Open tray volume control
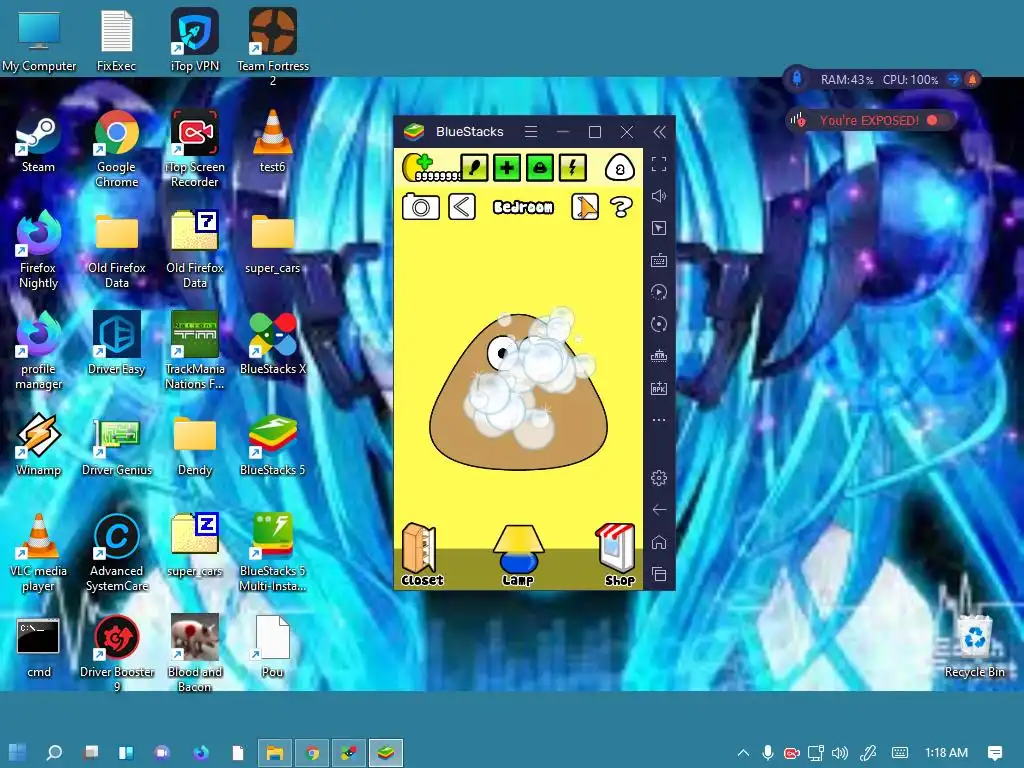The image size is (1024, 768). (840, 753)
